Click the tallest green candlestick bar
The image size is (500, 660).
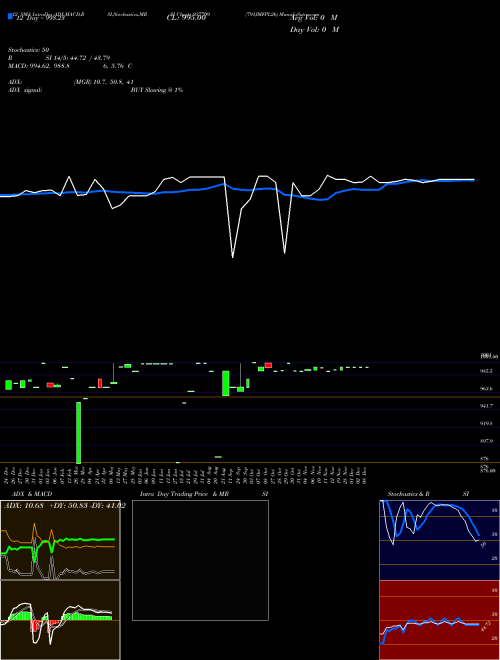pyautogui.click(x=78, y=432)
